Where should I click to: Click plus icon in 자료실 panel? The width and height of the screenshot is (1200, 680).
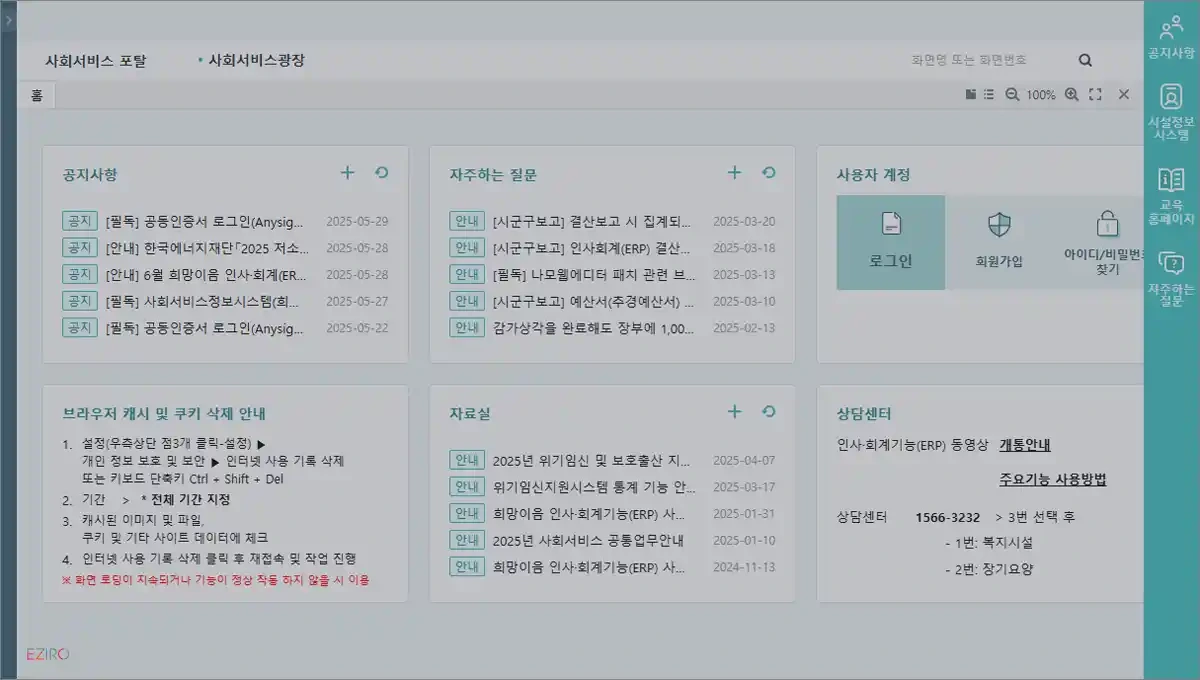point(734,412)
